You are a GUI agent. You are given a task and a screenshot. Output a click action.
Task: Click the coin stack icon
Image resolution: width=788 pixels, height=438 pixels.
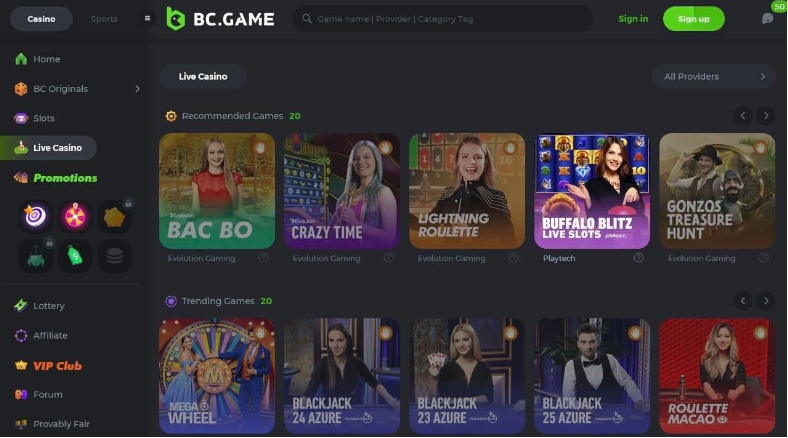click(x=115, y=256)
